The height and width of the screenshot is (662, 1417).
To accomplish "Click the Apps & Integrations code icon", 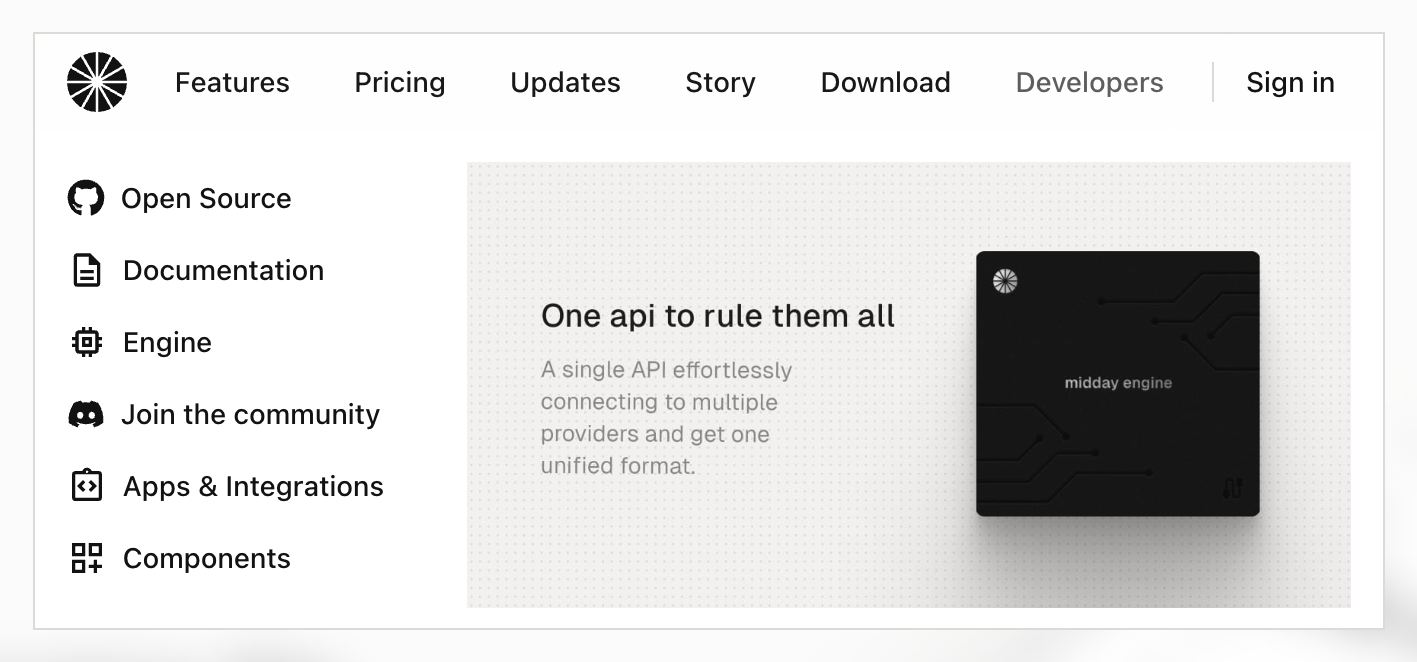I will pyautogui.click(x=87, y=486).
